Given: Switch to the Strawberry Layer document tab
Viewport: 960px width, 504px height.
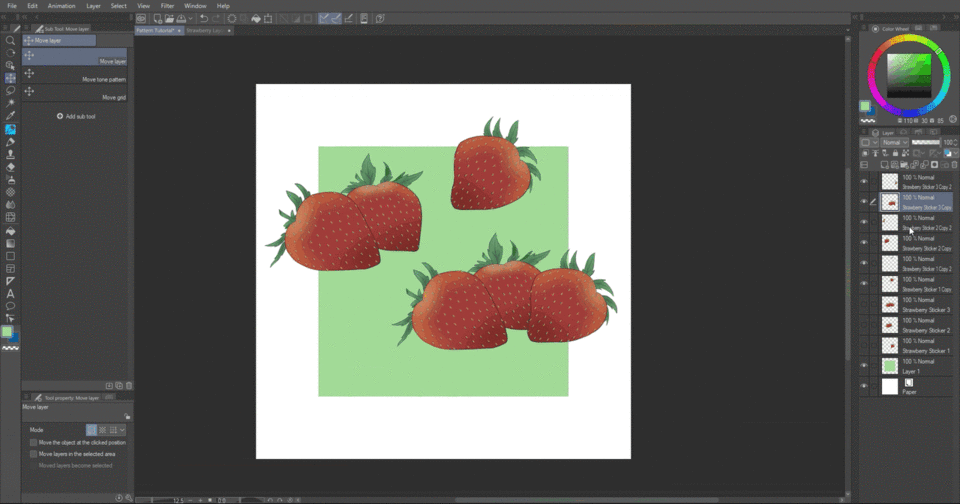Looking at the screenshot, I should [x=206, y=31].
